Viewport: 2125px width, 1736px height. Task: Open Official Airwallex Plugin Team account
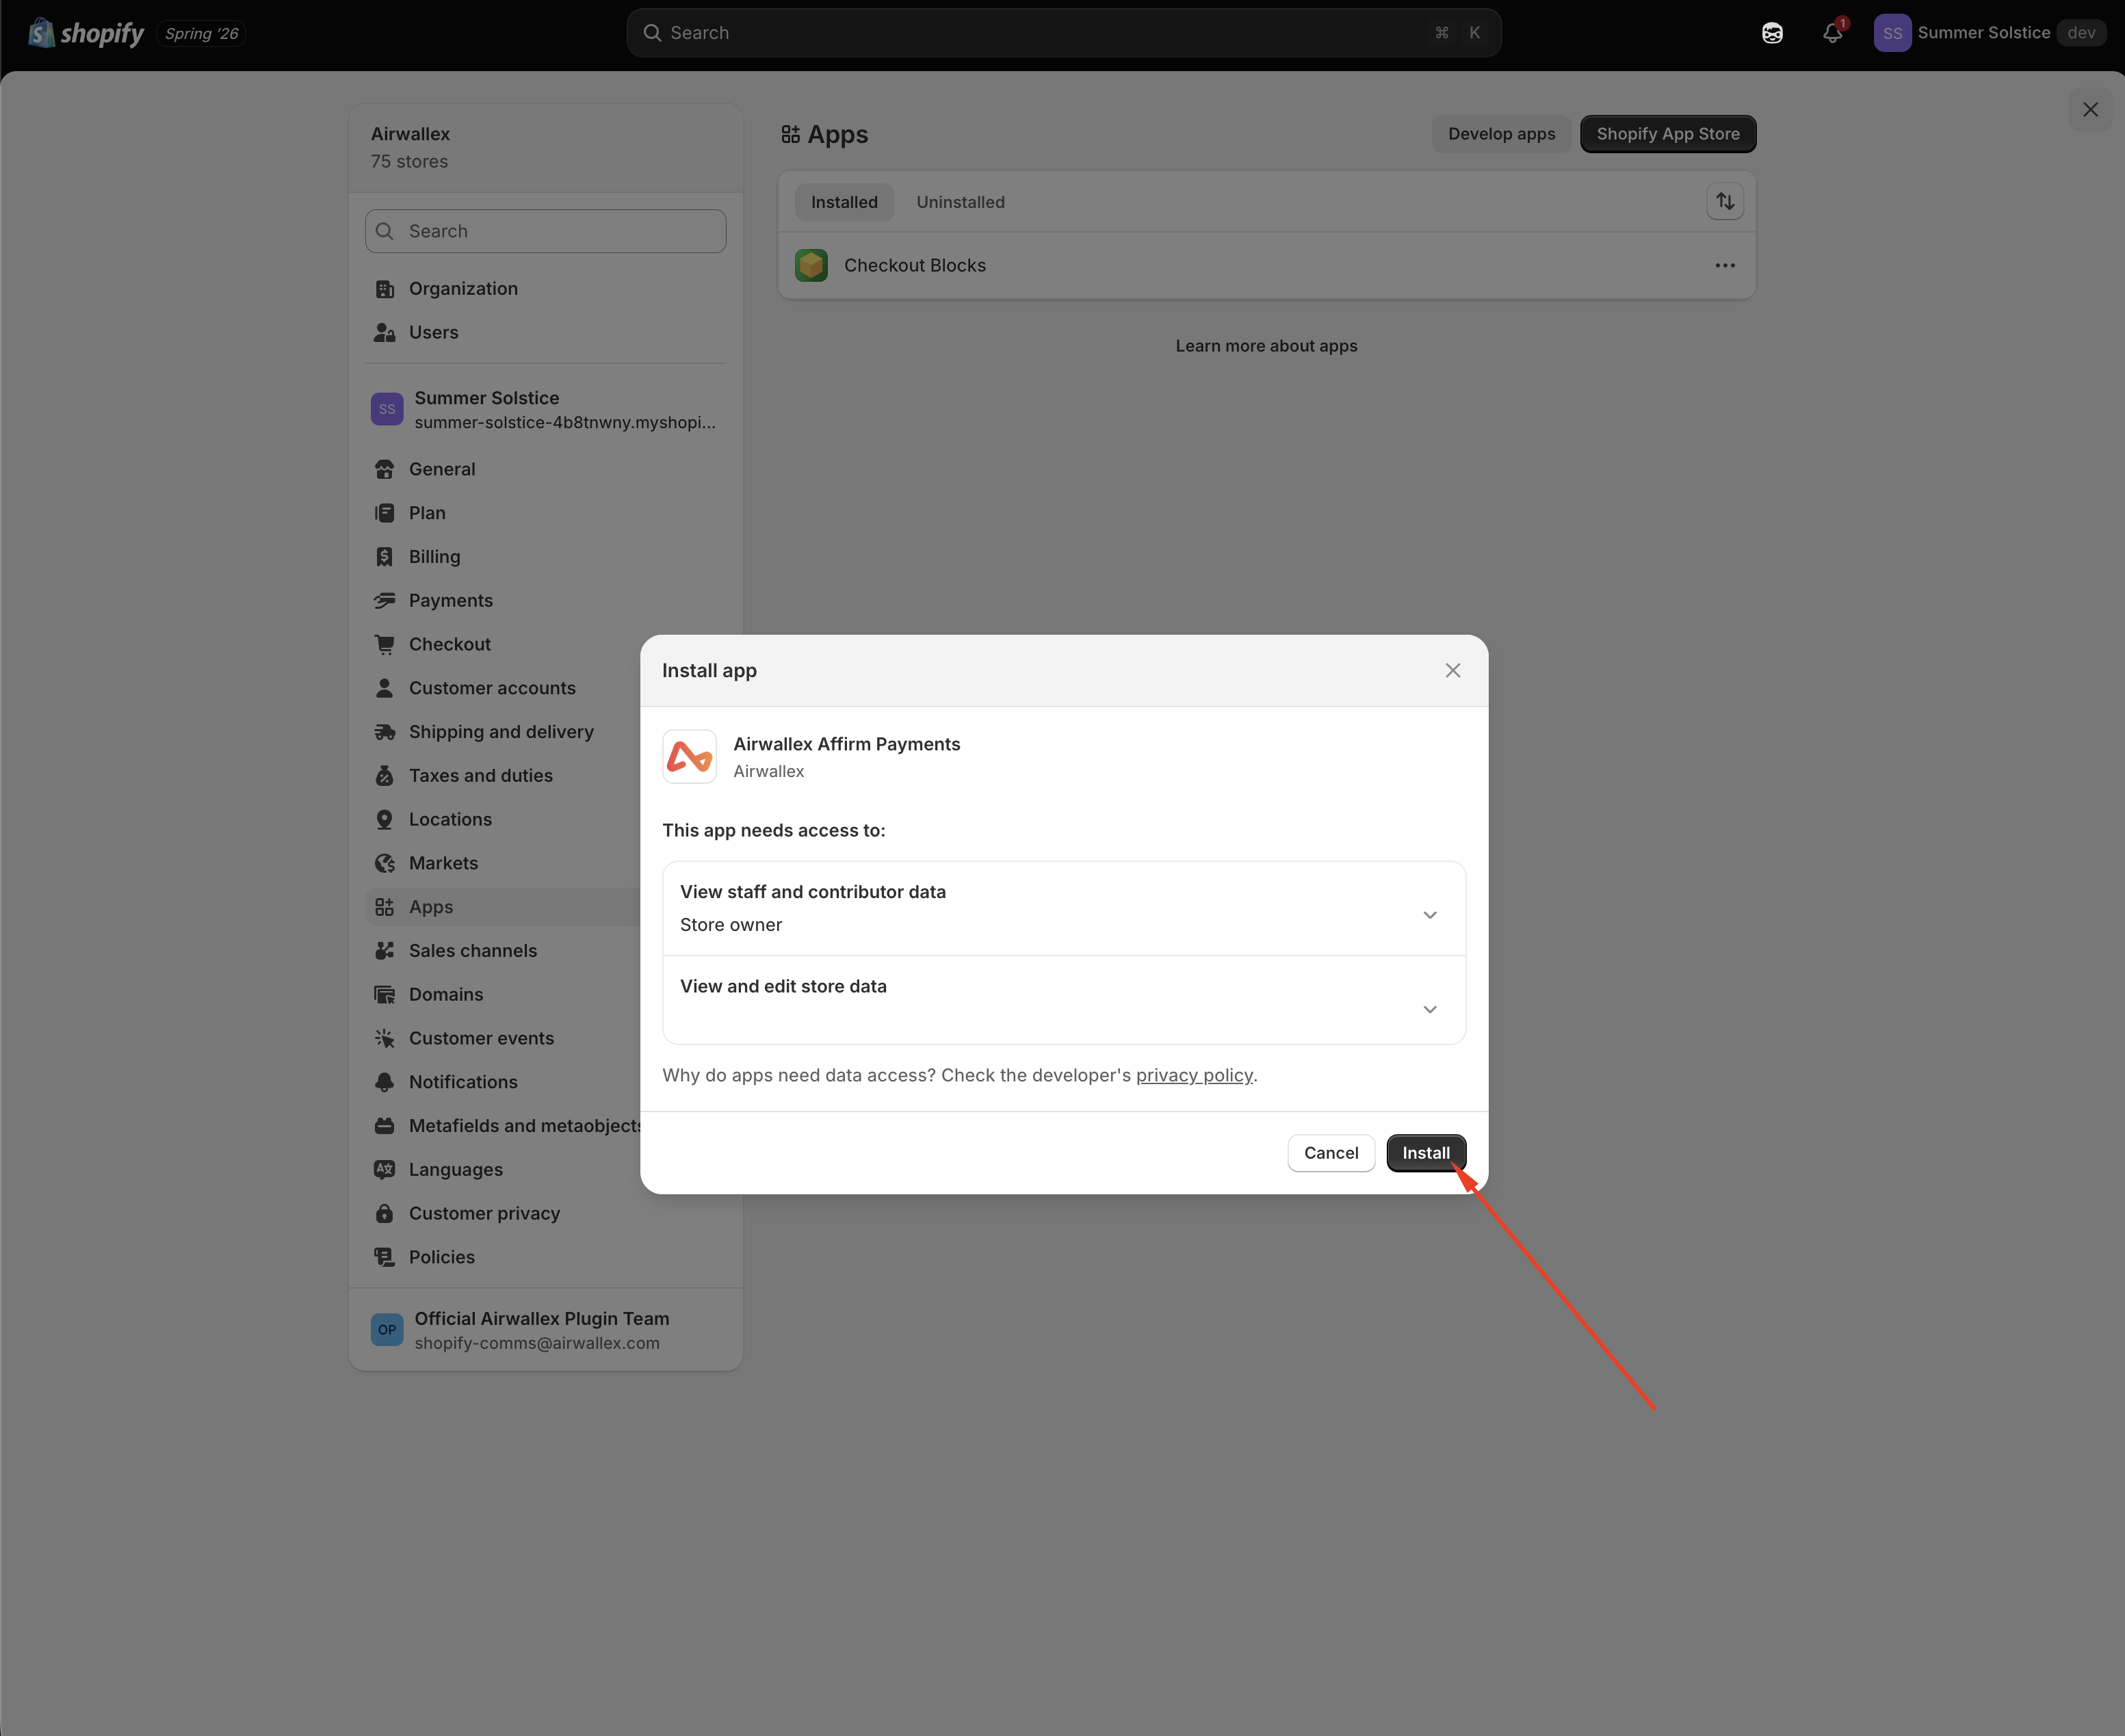[546, 1331]
